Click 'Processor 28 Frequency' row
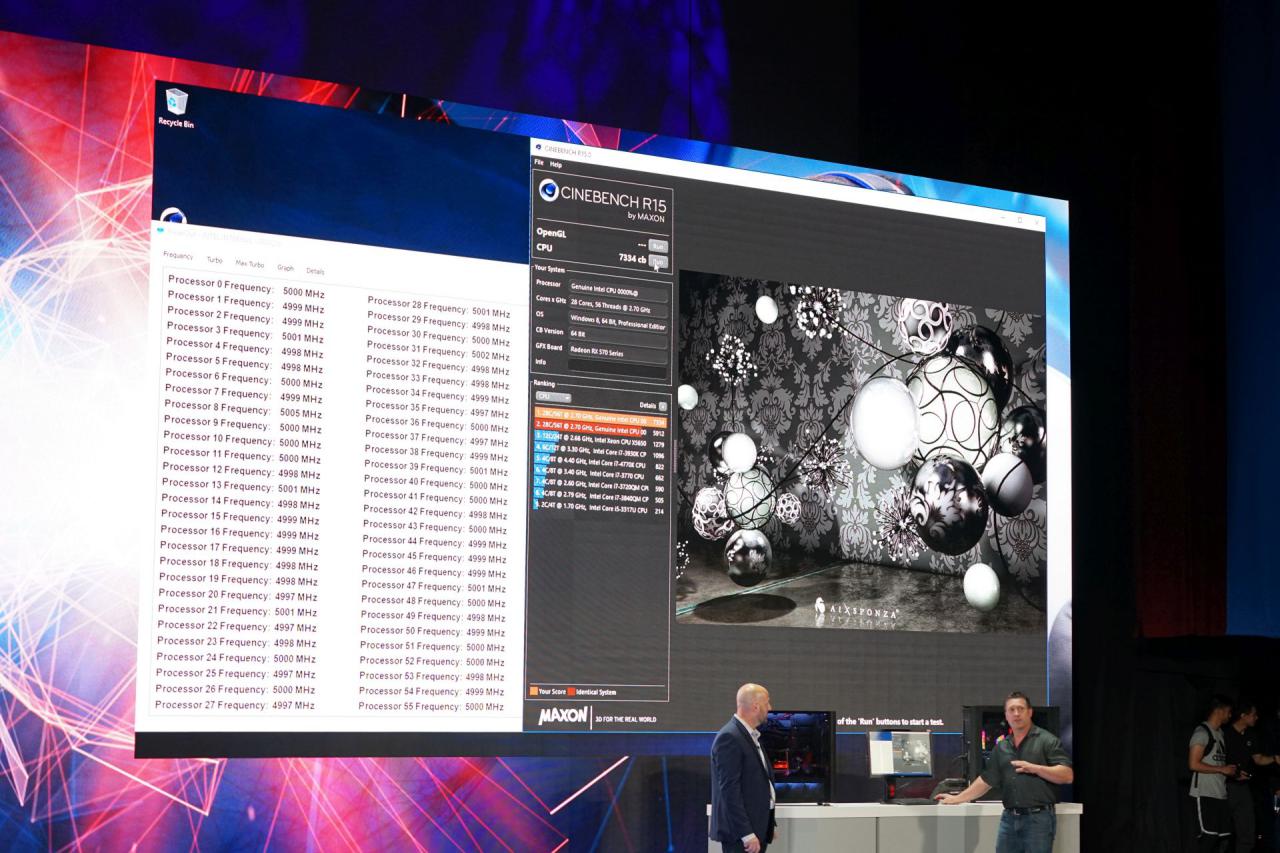Screen dimensions: 1280x853 (x=438, y=306)
